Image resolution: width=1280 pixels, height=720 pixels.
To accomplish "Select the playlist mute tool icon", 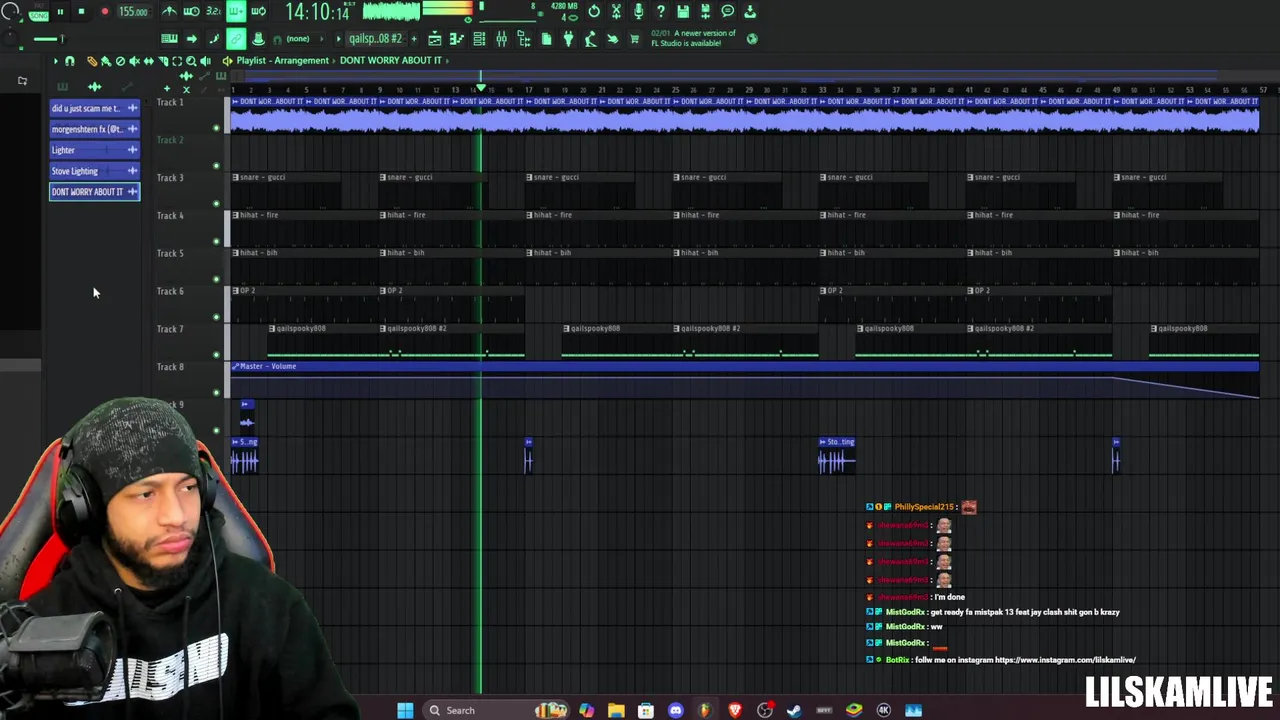I will [x=134, y=61].
